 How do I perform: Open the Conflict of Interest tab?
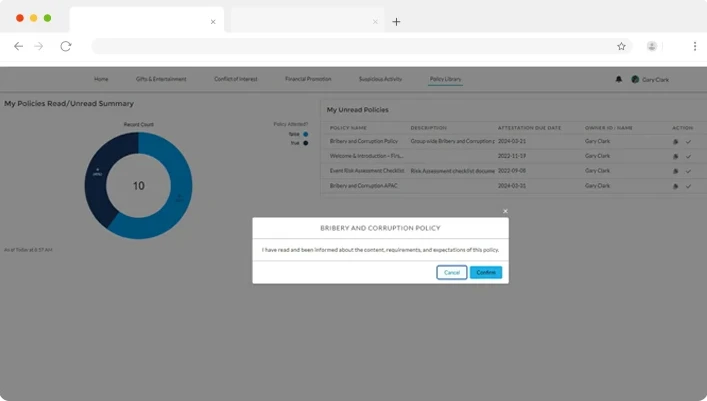[x=235, y=79]
